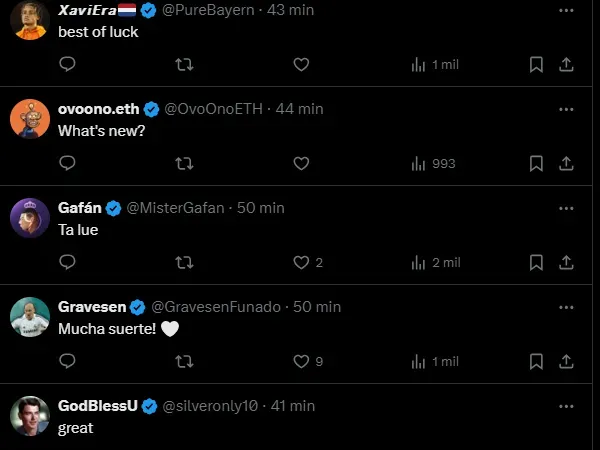Share Gafán's "Ta lue" tweet

[x=566, y=262]
